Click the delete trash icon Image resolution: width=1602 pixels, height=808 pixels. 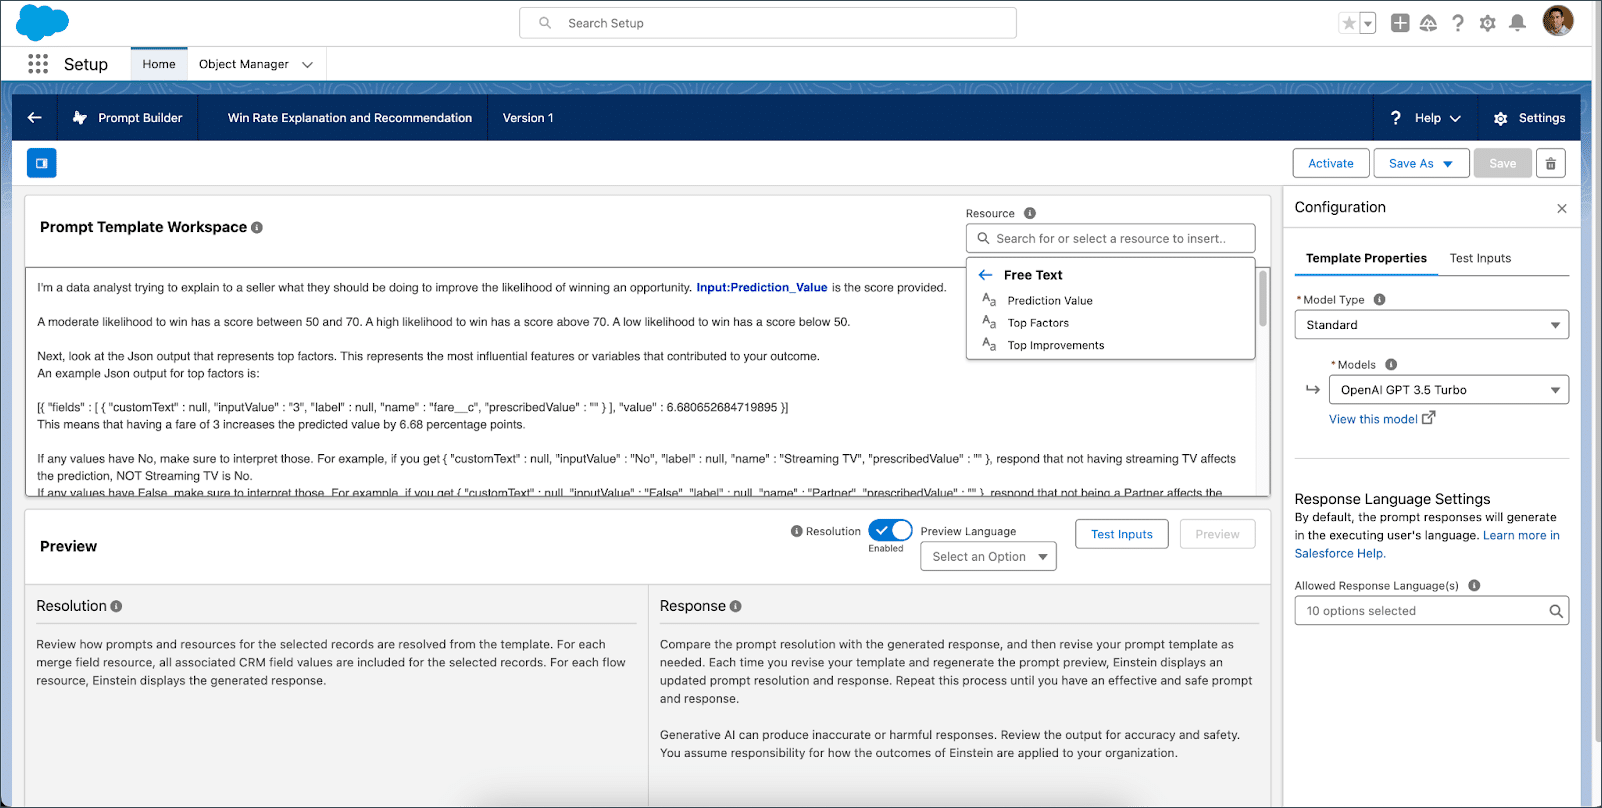(x=1550, y=163)
